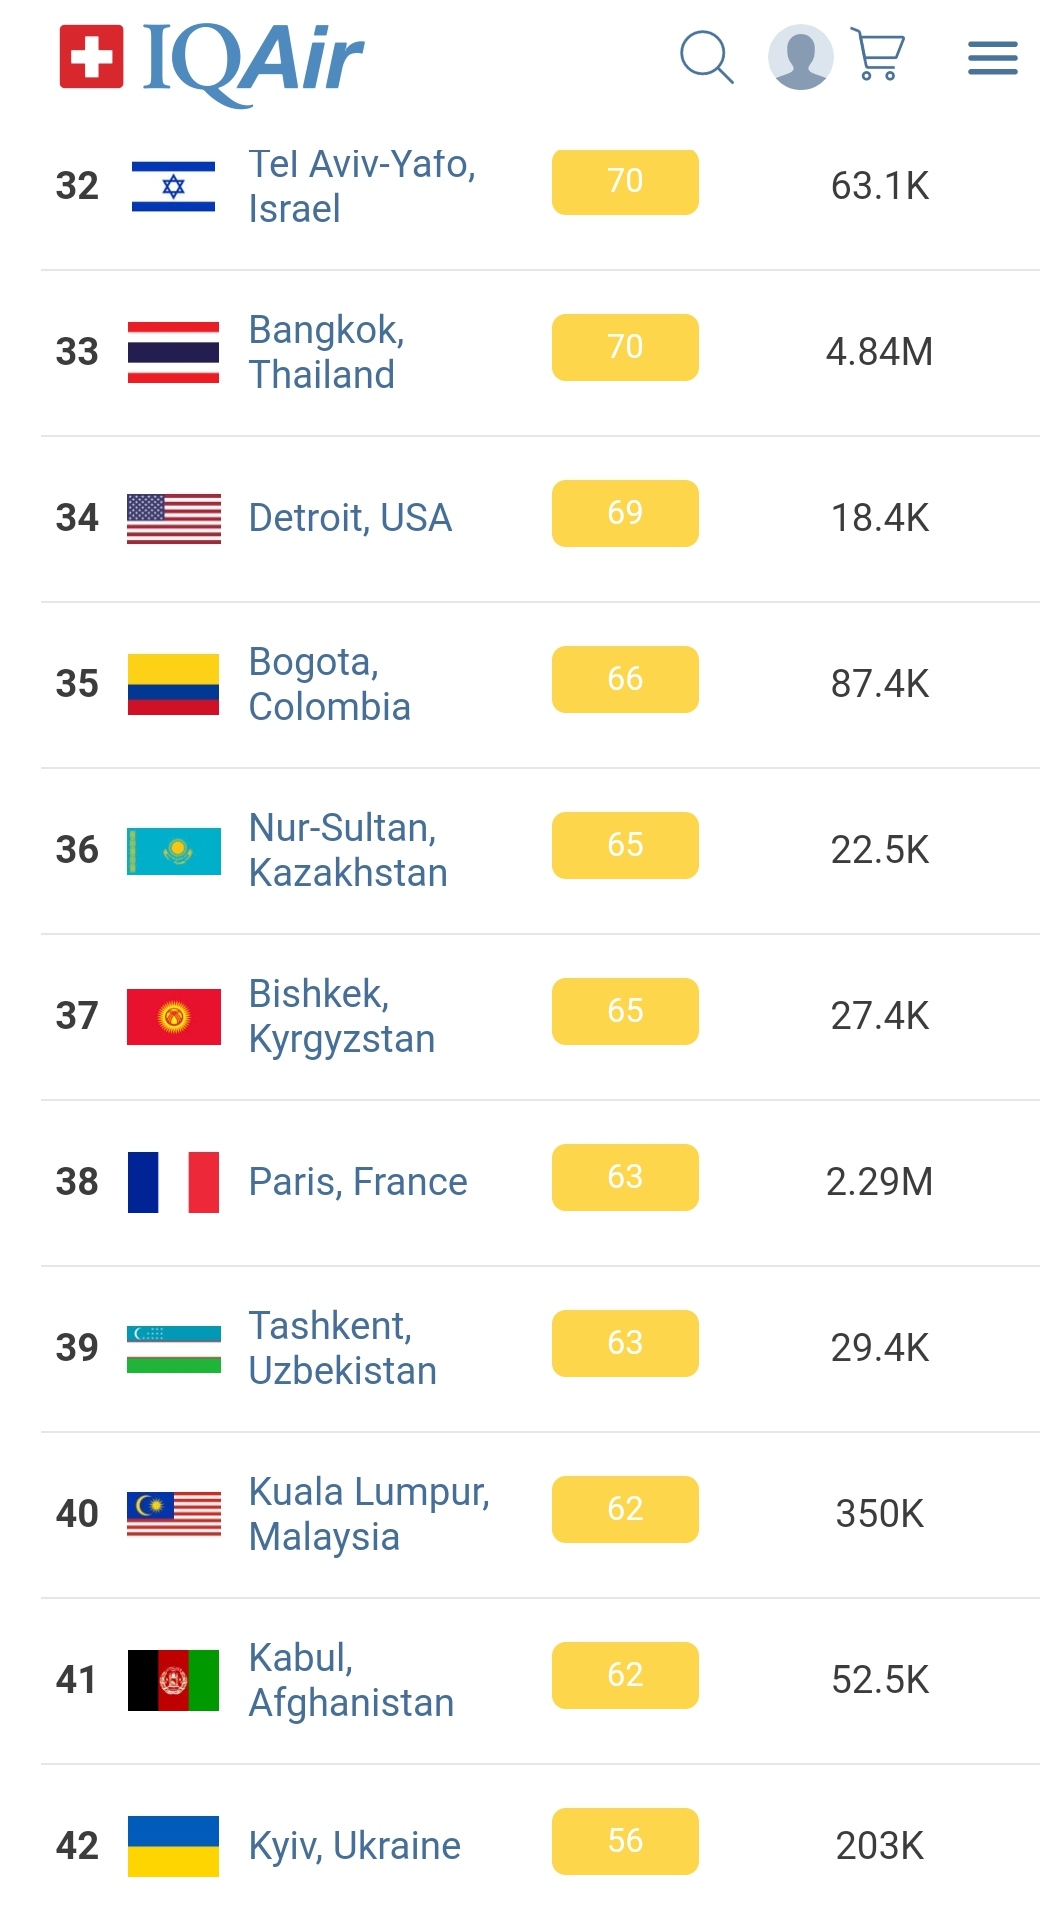
Task: Go to Detroit, USA page
Action: [350, 518]
